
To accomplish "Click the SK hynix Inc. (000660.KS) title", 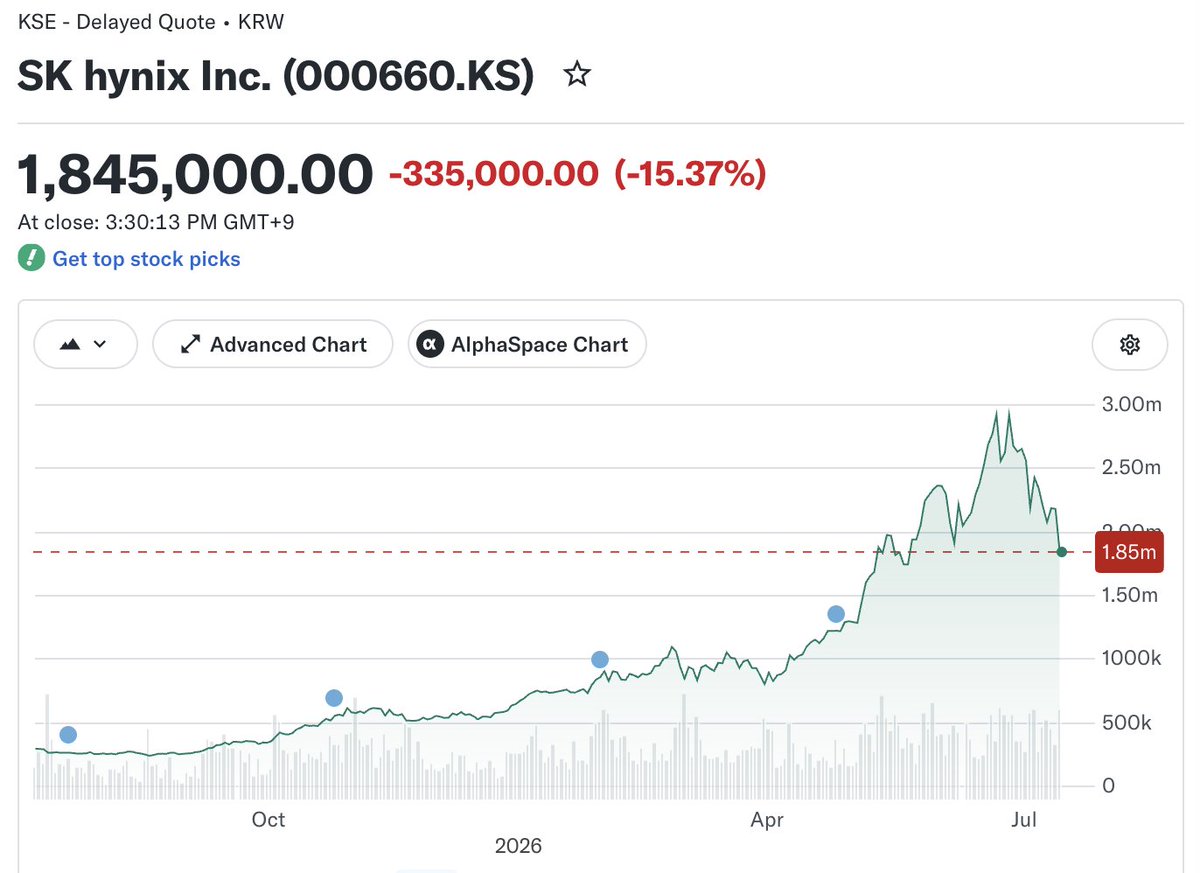I will (276, 76).
